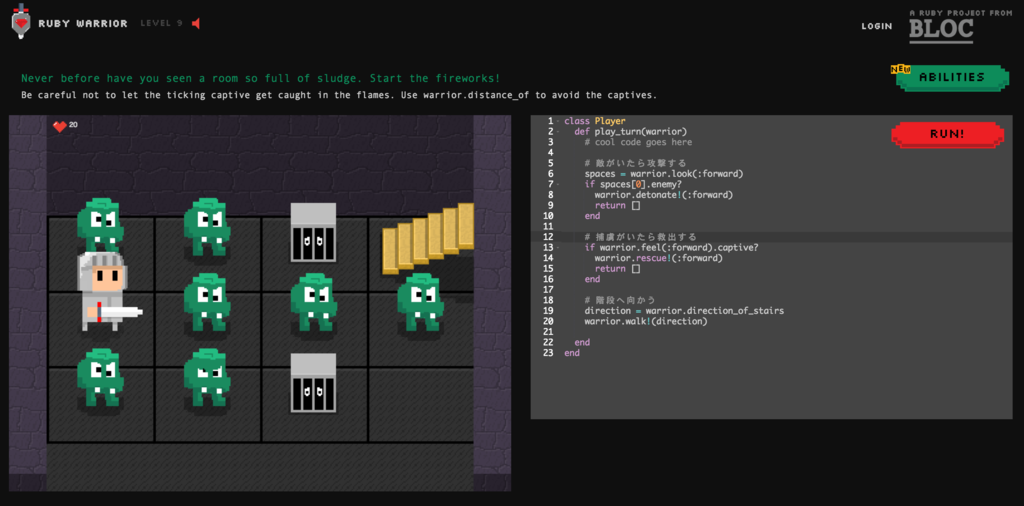1024x506 pixels.
Task: Click the 'direction = warrior.direction_of_stairs' line
Action: point(684,311)
